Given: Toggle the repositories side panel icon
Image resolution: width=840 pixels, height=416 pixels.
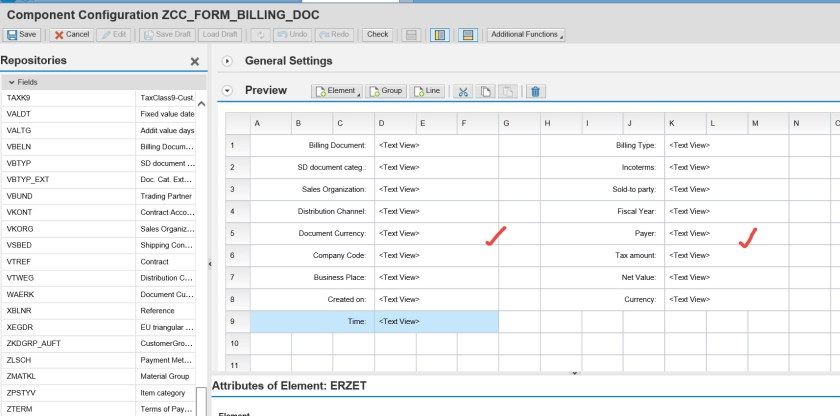Looking at the screenshot, I should tap(440, 35).
